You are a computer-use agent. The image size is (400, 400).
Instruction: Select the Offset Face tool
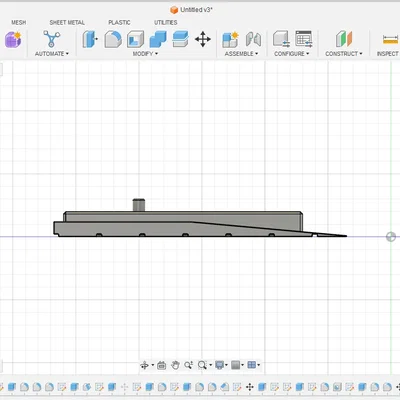[180, 39]
